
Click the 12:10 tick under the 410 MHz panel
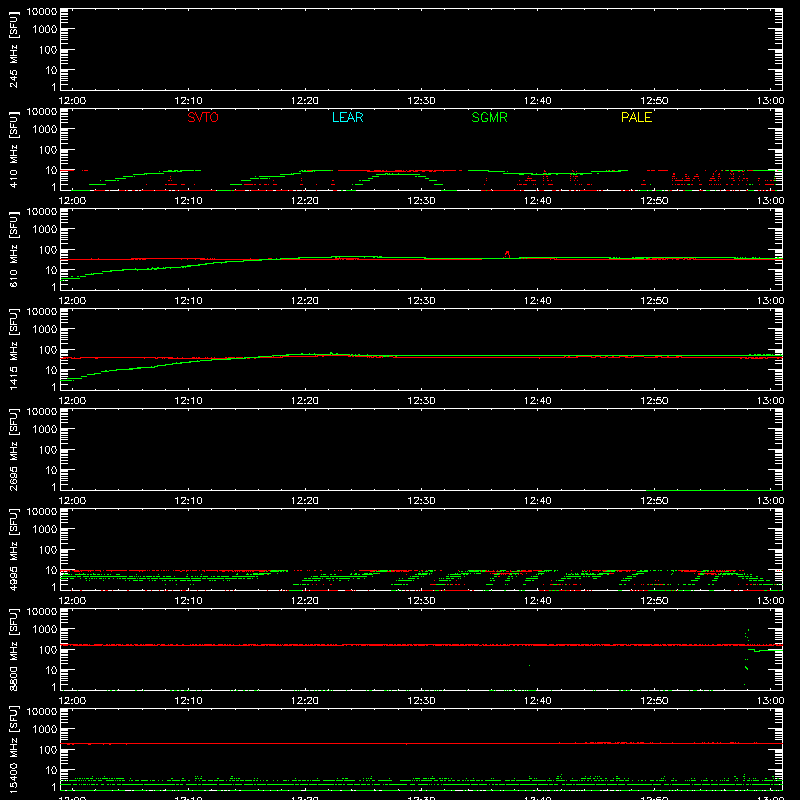[188, 201]
